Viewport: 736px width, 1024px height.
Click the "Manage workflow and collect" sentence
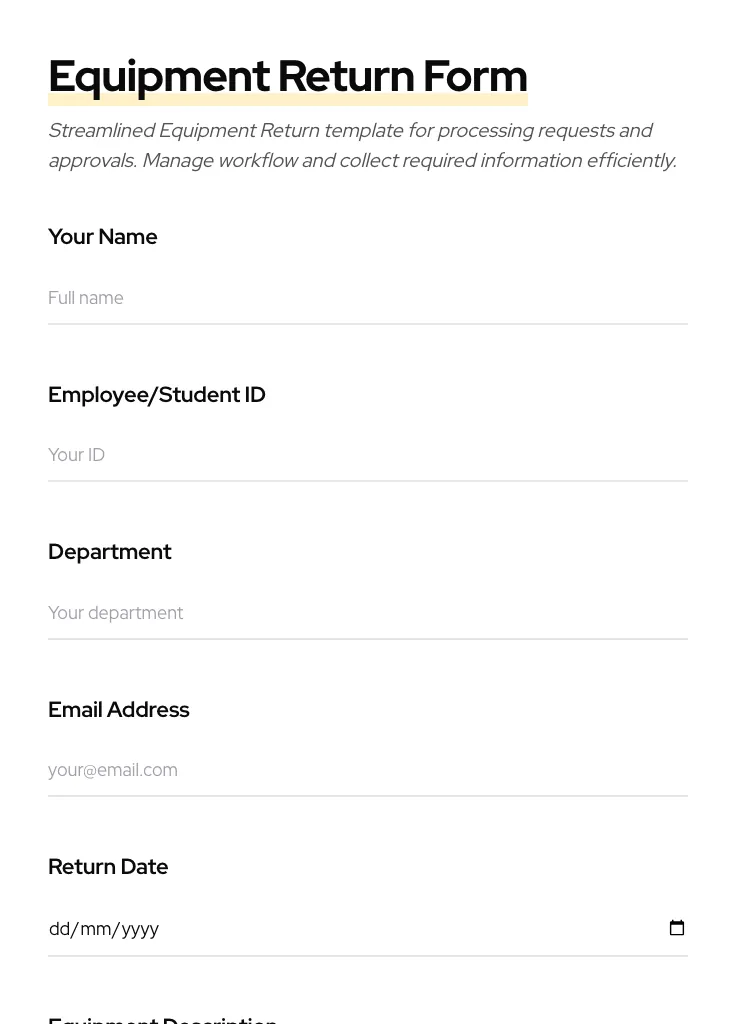(408, 161)
